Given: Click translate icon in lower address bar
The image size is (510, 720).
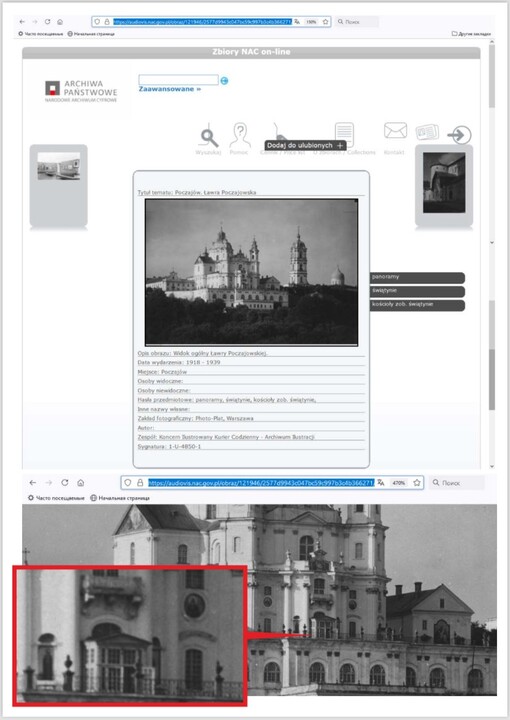Looking at the screenshot, I should click(381, 483).
